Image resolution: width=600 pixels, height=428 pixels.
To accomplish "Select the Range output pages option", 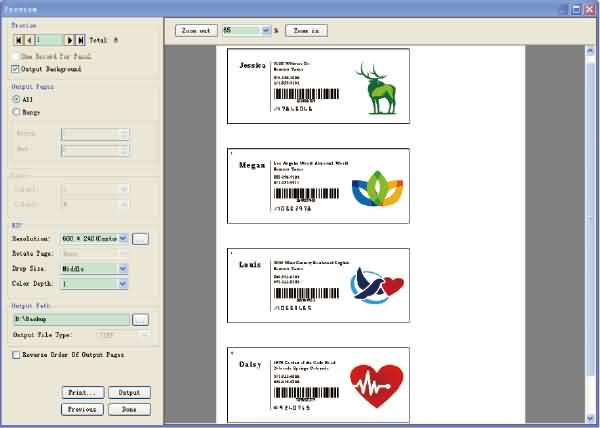I will tap(16, 112).
